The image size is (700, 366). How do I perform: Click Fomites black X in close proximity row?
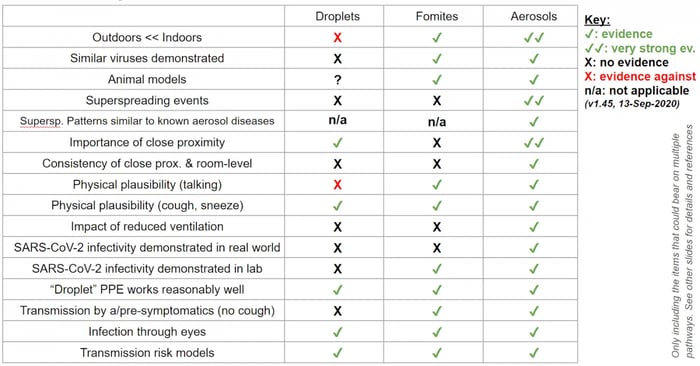(x=437, y=143)
